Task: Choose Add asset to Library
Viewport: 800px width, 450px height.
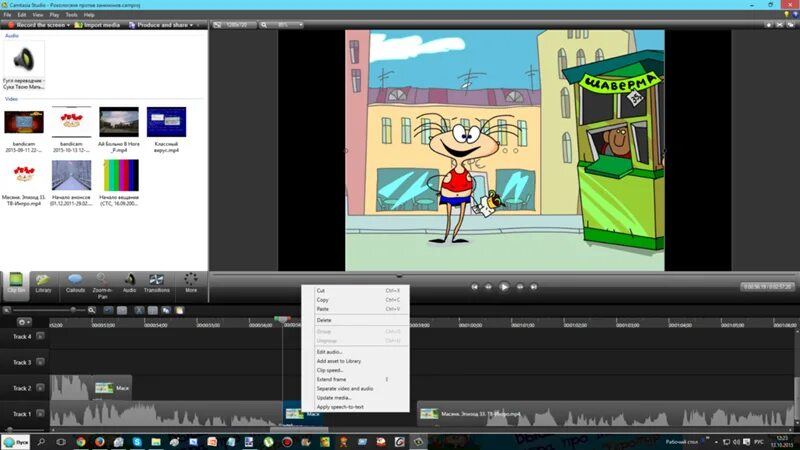Action: coord(358,361)
